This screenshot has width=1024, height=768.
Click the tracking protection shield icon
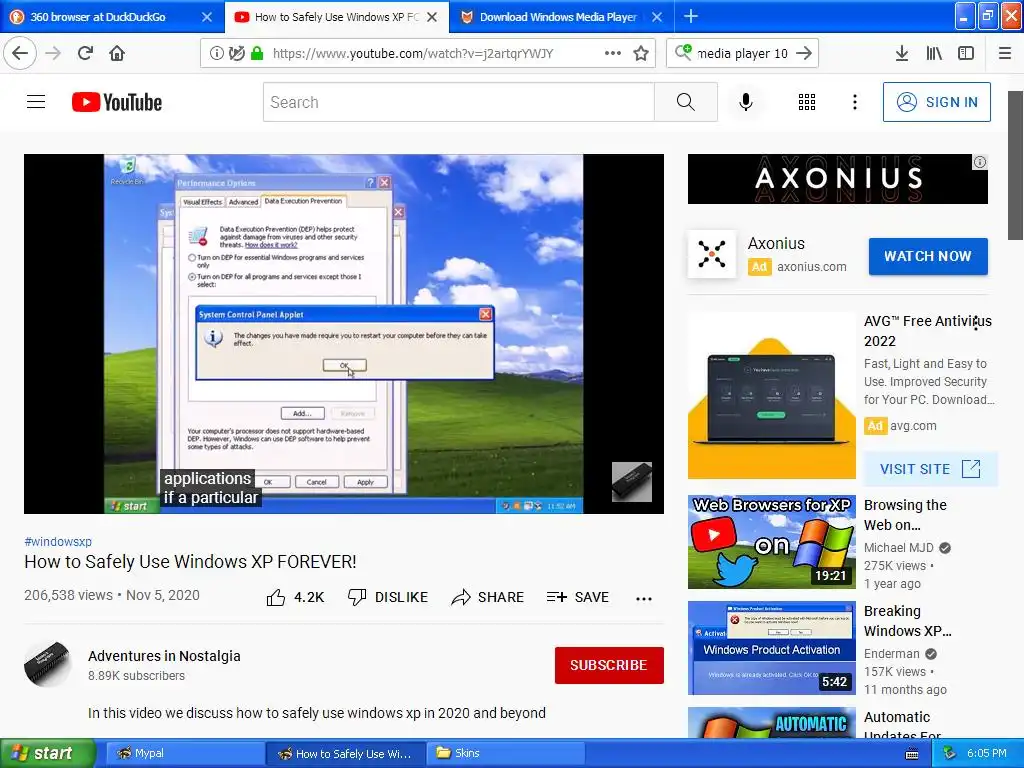pos(236,54)
